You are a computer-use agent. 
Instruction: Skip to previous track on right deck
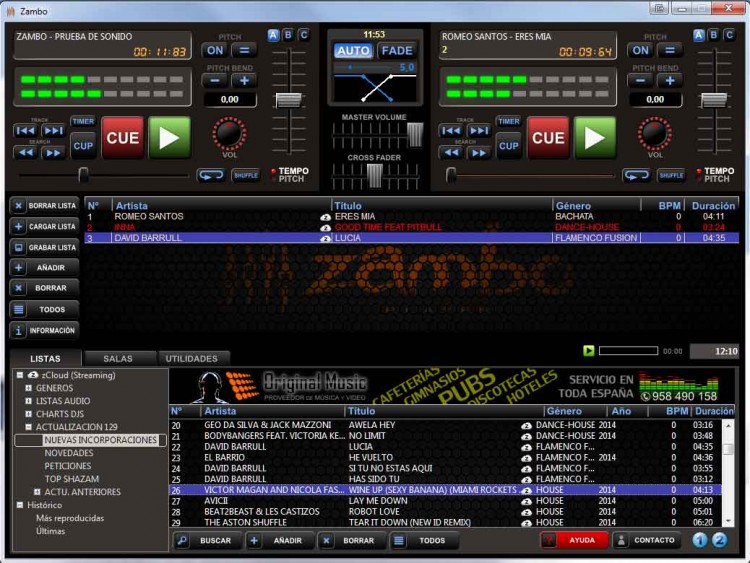coord(451,131)
